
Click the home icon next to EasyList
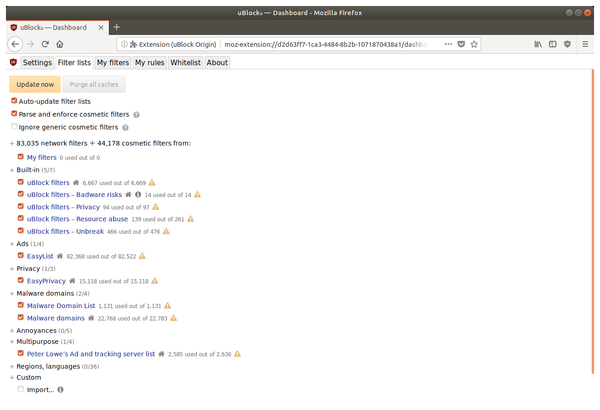tap(60, 256)
